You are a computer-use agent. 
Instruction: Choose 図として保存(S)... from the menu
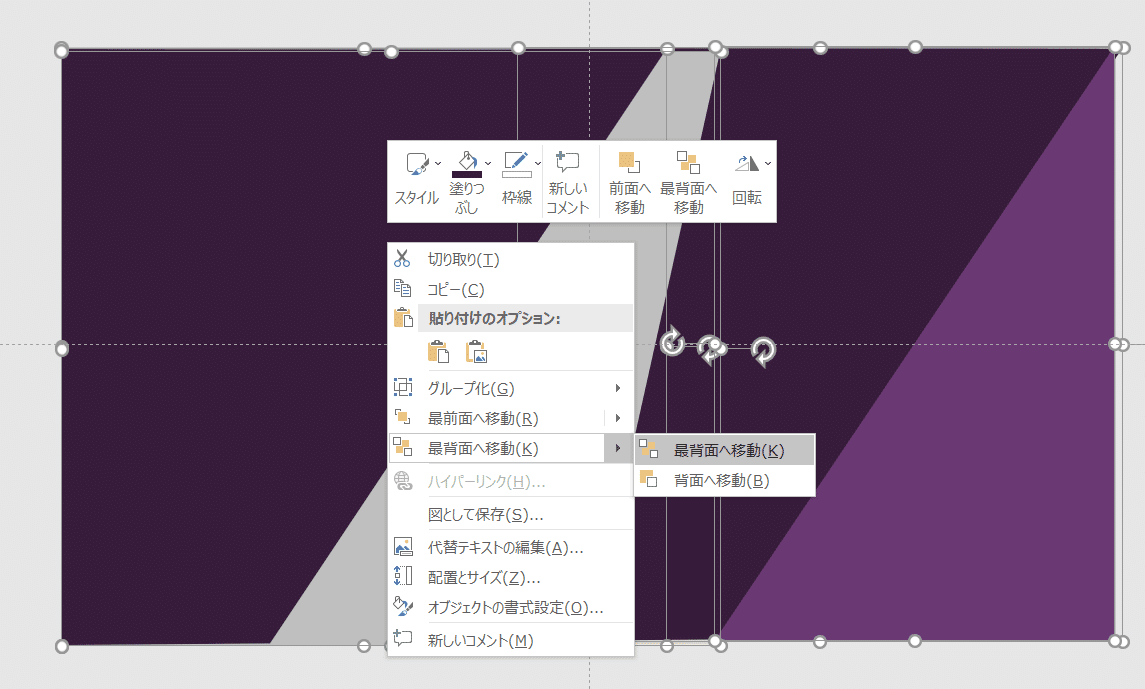[x=510, y=515]
